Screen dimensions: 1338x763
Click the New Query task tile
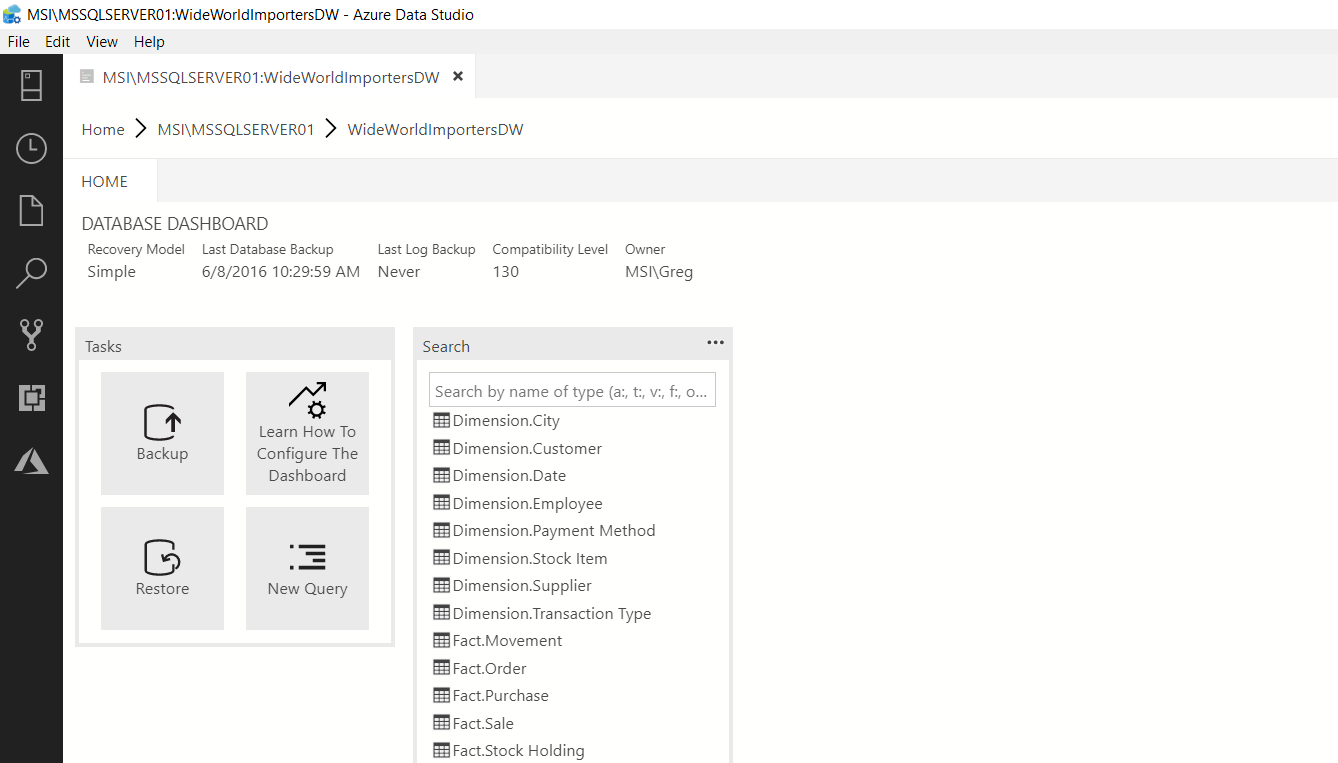point(307,568)
